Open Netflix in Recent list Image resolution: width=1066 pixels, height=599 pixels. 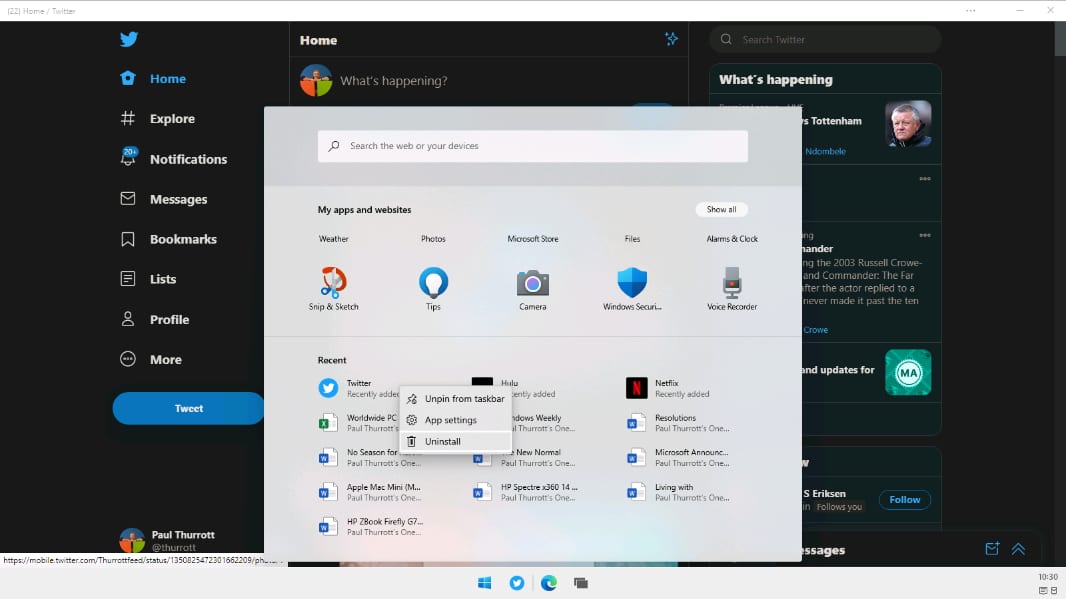668,388
